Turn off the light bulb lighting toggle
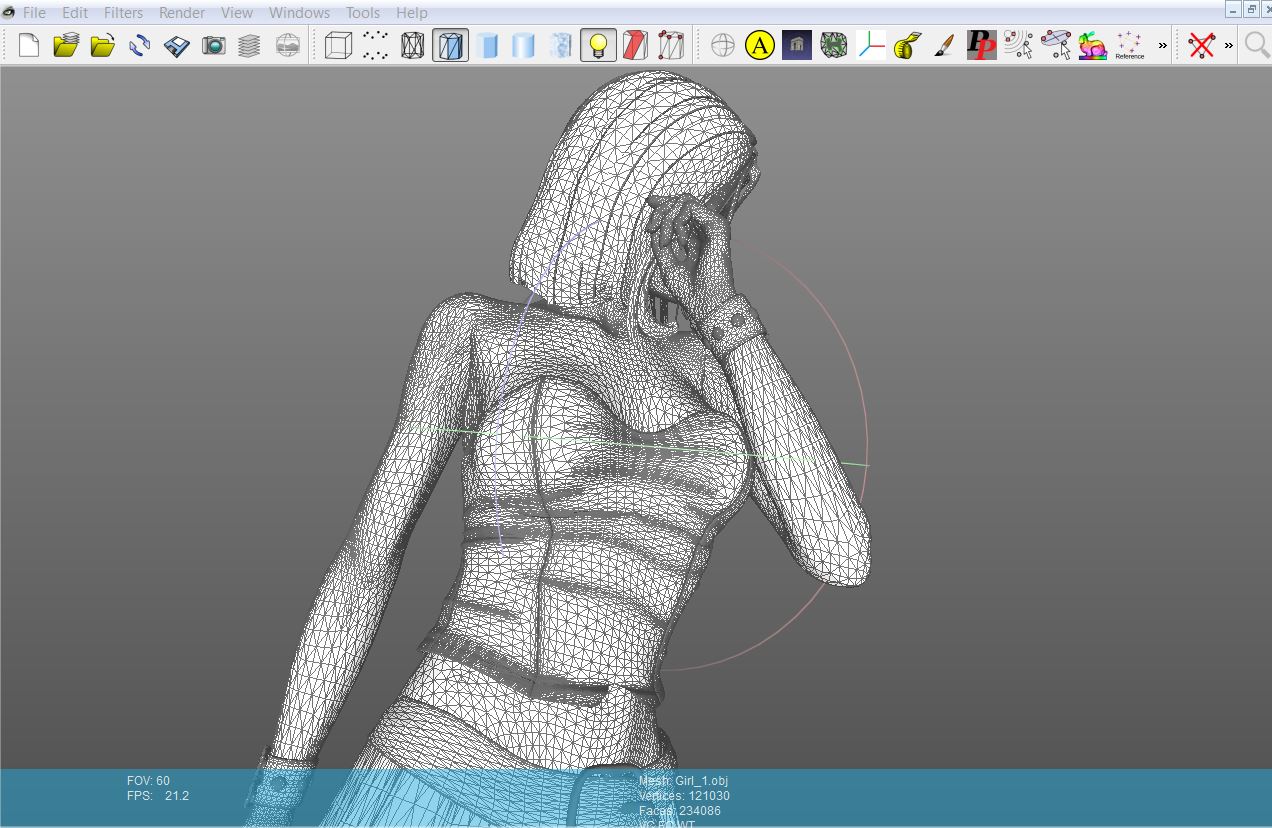This screenshot has width=1272, height=828. (598, 45)
